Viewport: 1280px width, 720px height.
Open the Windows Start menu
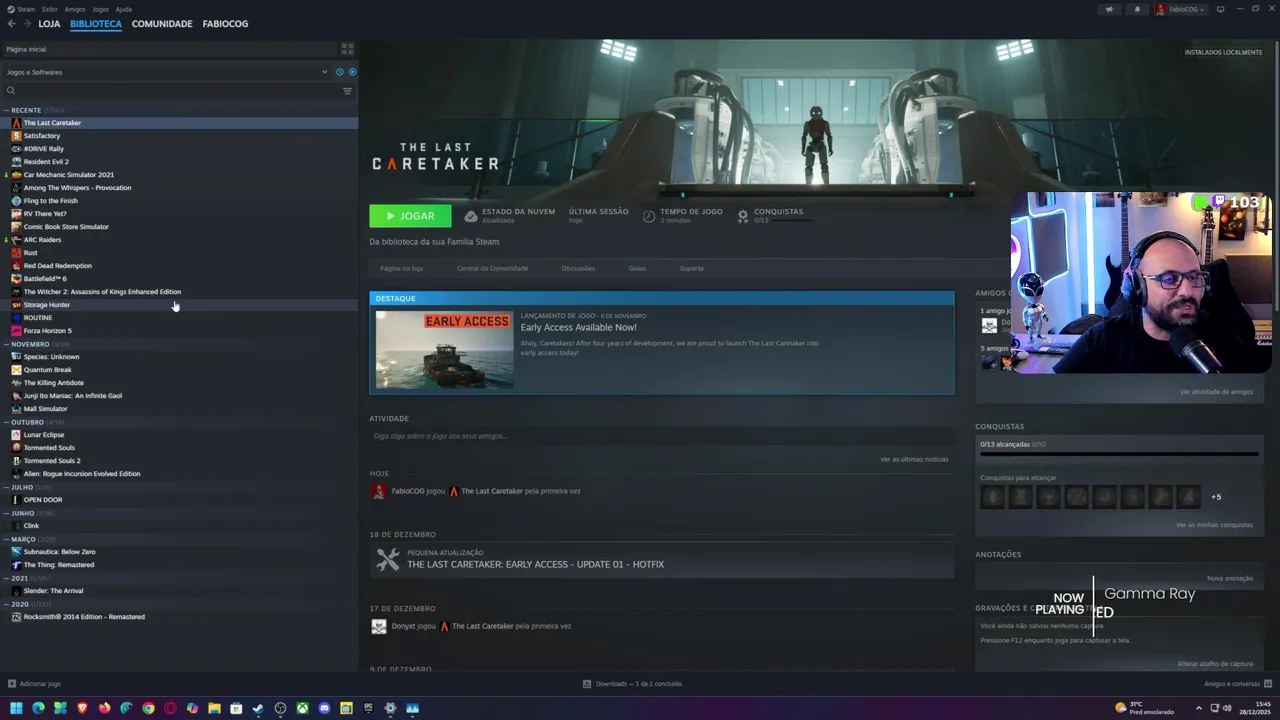pos(16,708)
